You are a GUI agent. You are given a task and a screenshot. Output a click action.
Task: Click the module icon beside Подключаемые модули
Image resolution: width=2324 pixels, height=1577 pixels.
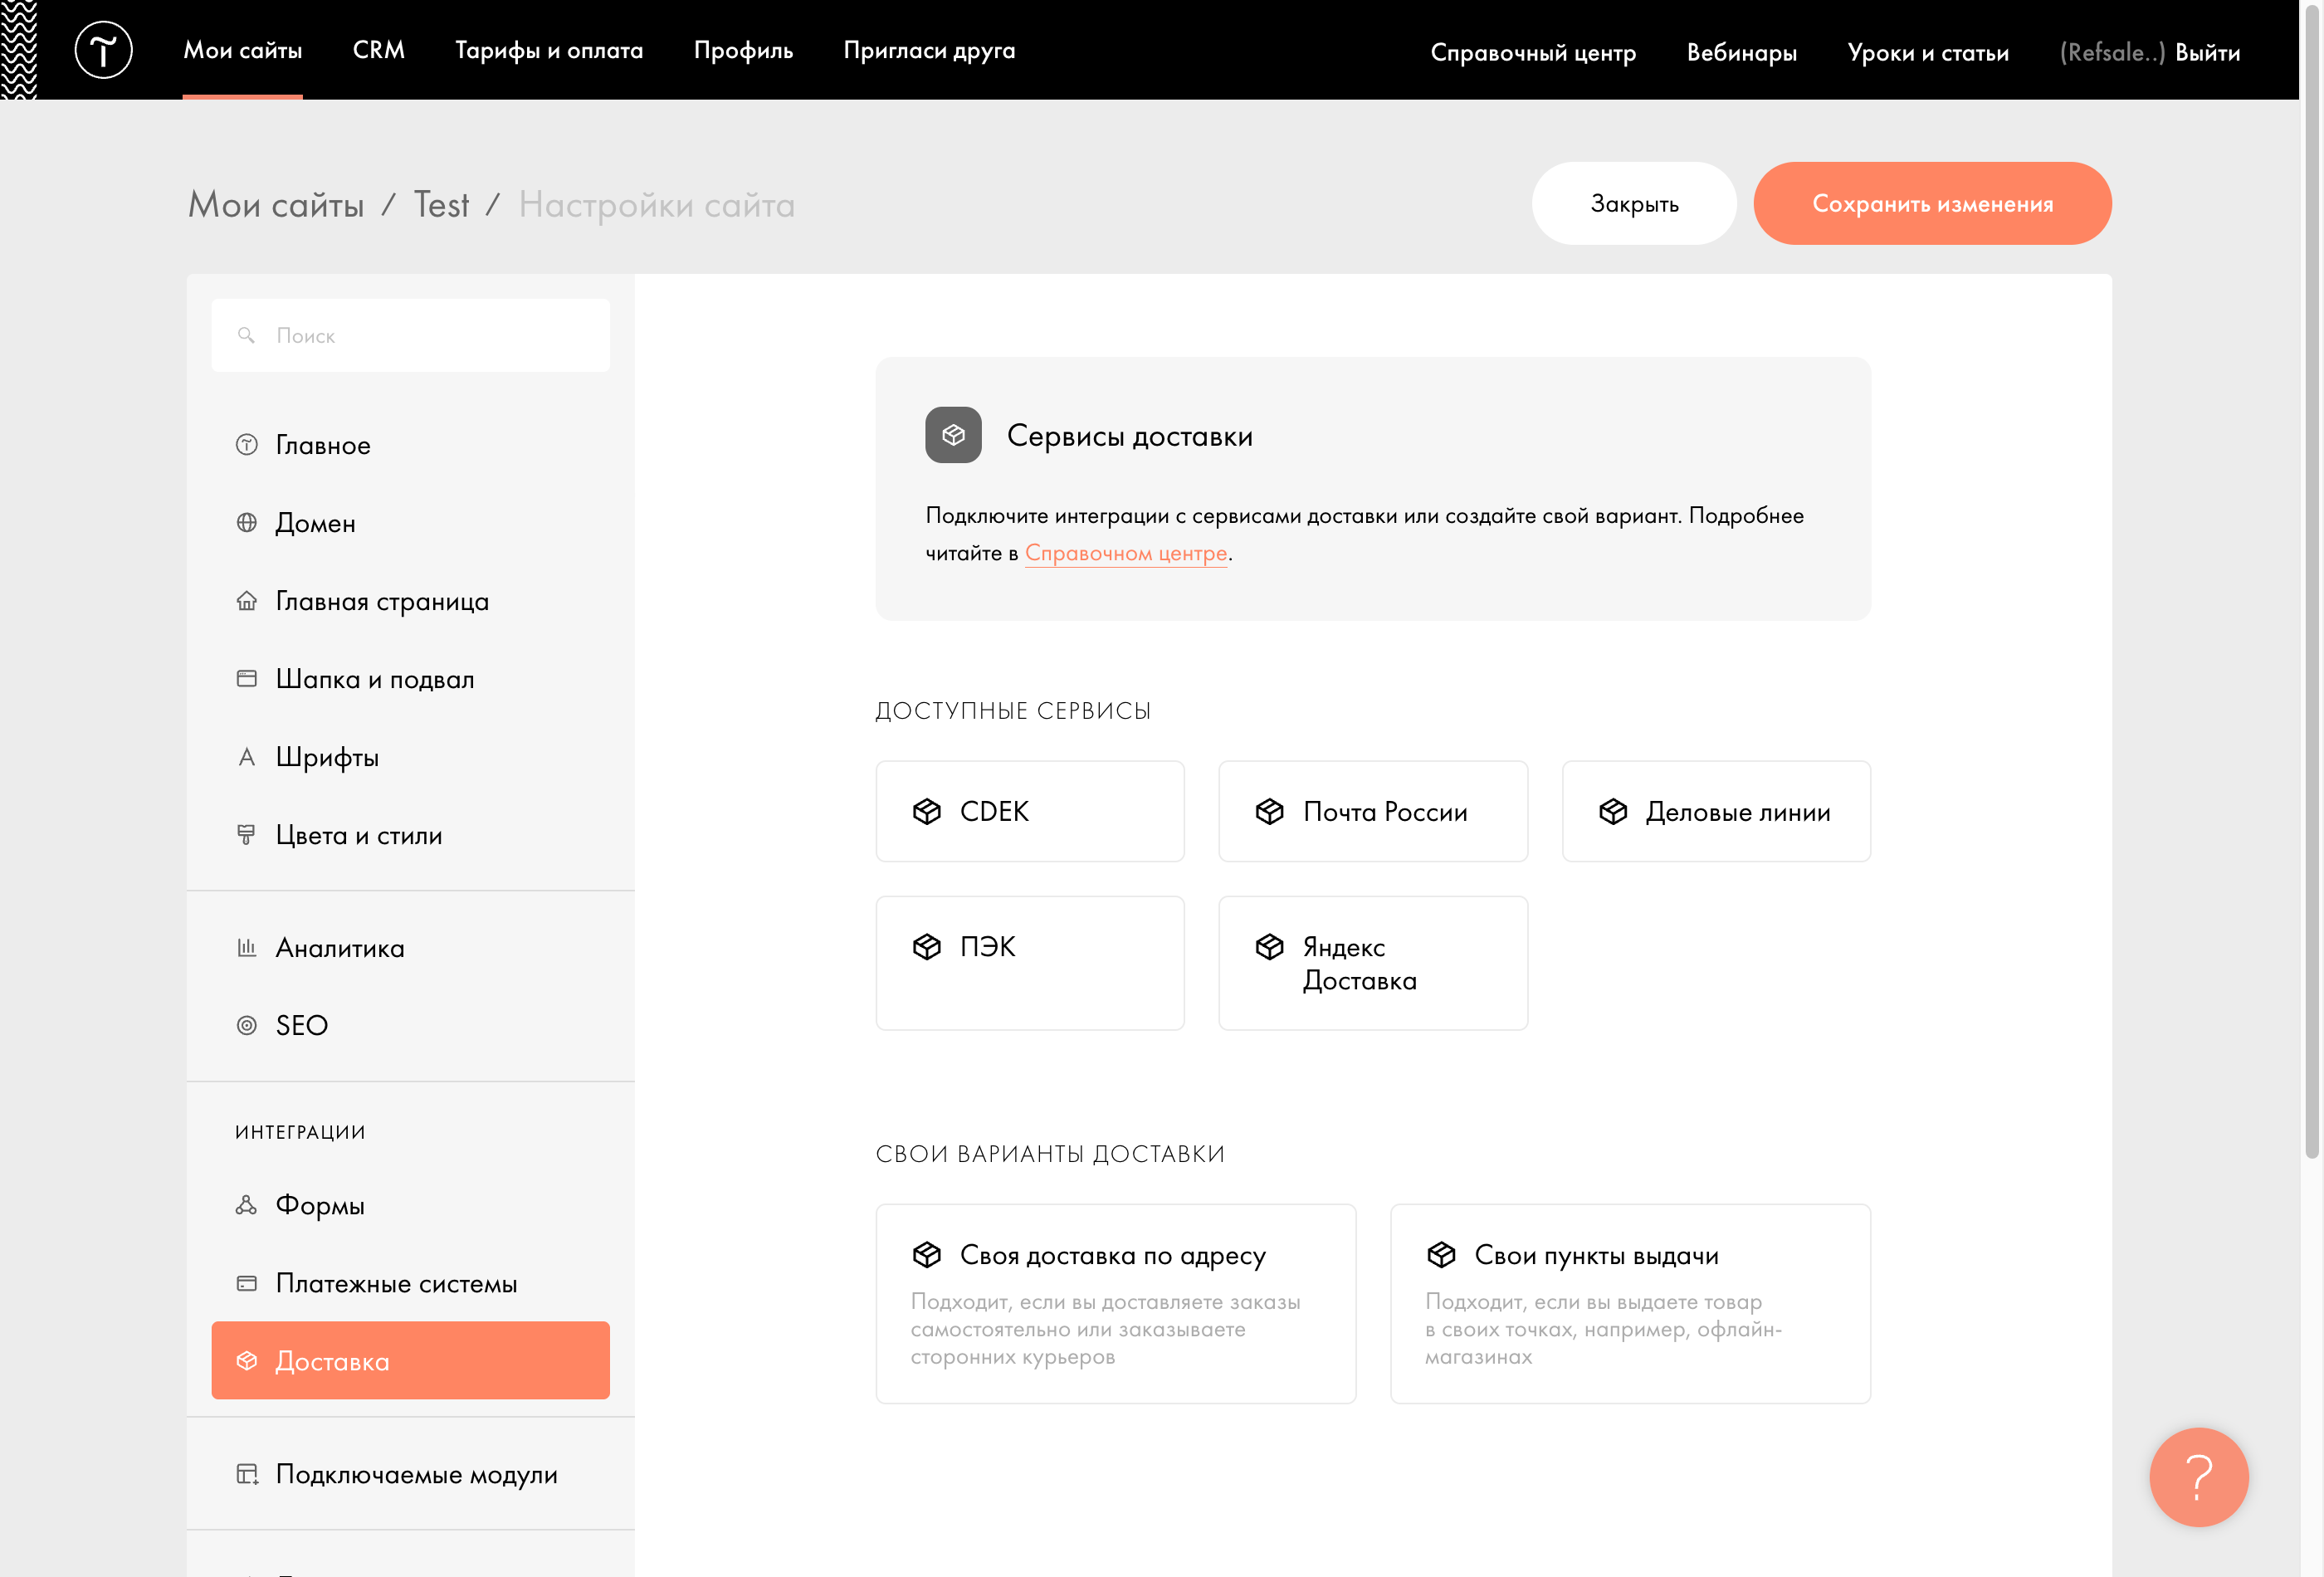pyautogui.click(x=247, y=1474)
